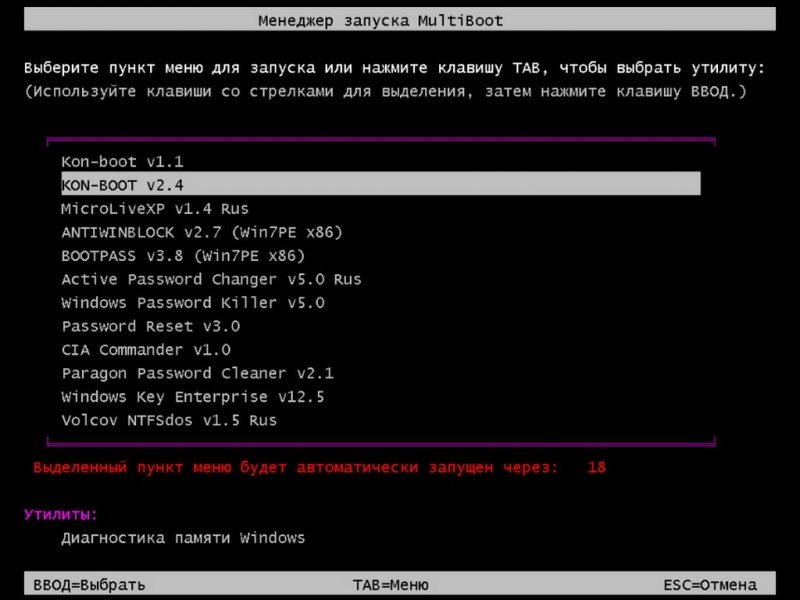Click the ВВОД=Выбрать footer hint
This screenshot has width=800, height=600.
click(89, 585)
